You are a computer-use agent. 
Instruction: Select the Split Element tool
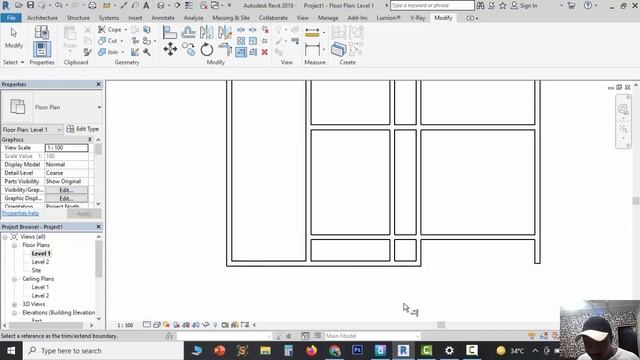pyautogui.click(x=241, y=30)
